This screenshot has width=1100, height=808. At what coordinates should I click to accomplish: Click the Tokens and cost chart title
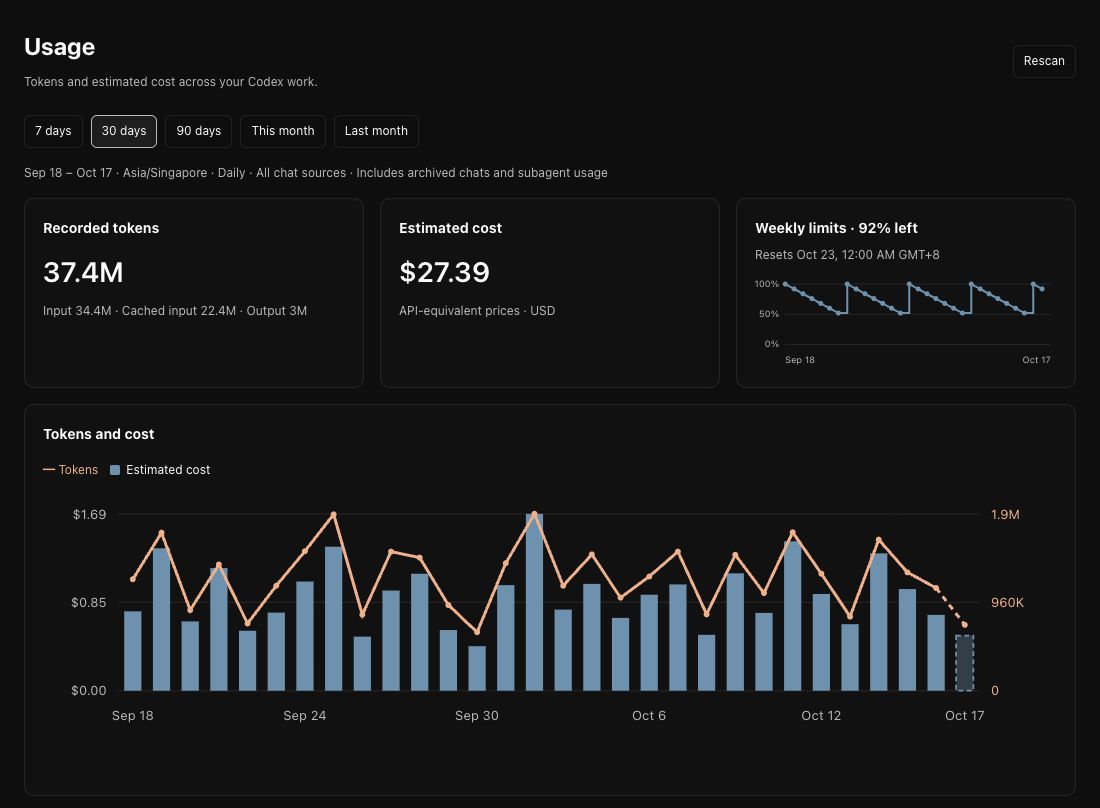99,434
